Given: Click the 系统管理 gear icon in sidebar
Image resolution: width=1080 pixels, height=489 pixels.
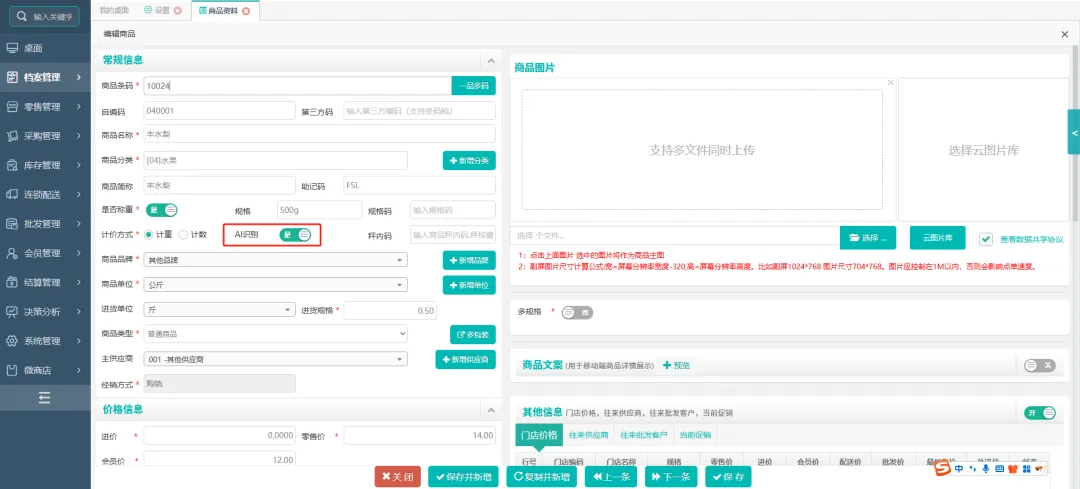Looking at the screenshot, I should tap(13, 340).
